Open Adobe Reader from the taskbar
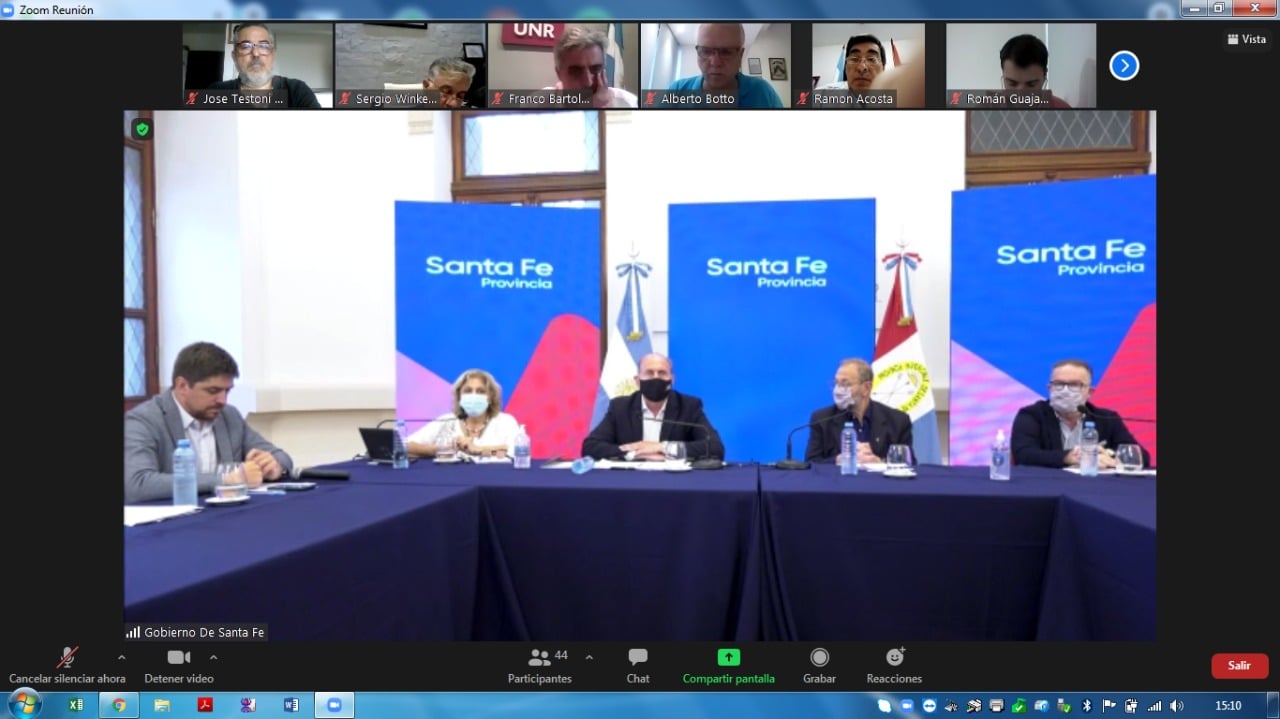This screenshot has width=1280, height=719. (205, 705)
